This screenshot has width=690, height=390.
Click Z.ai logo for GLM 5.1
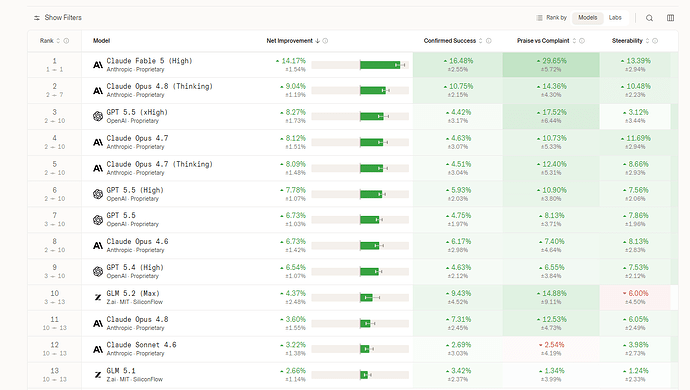(x=98, y=375)
